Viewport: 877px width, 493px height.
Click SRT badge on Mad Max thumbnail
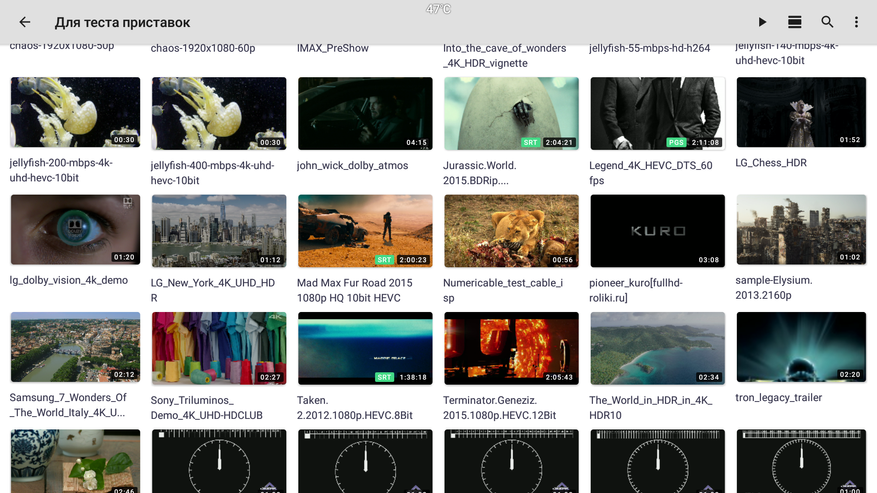[384, 260]
